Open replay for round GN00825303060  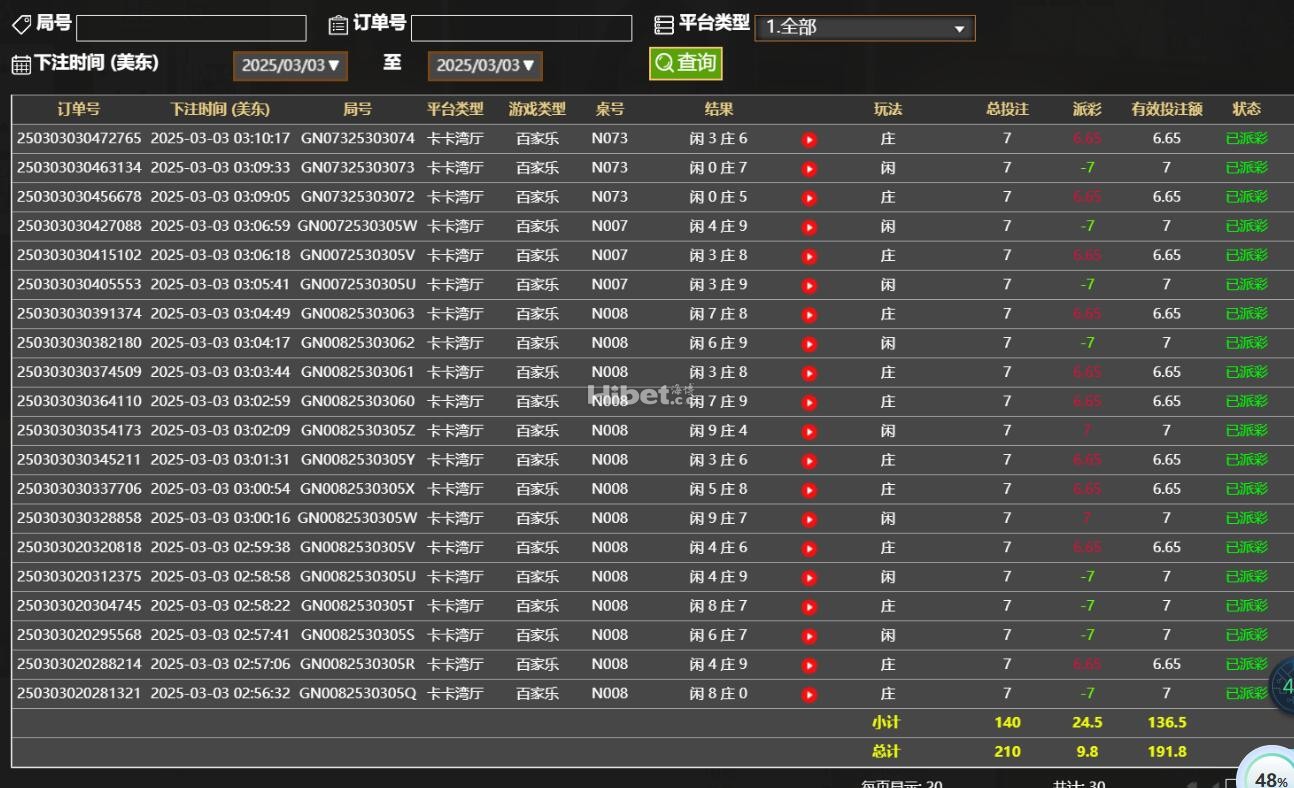[809, 403]
